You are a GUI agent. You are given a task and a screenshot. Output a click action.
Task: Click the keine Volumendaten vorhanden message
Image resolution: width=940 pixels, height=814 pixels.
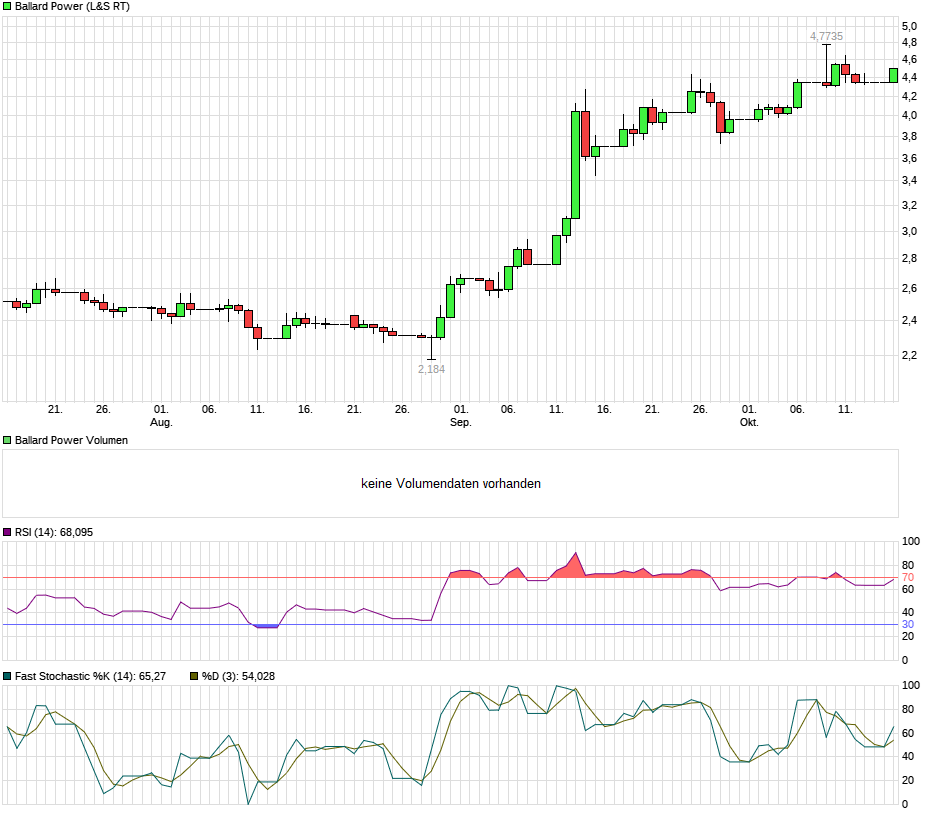pyautogui.click(x=451, y=484)
